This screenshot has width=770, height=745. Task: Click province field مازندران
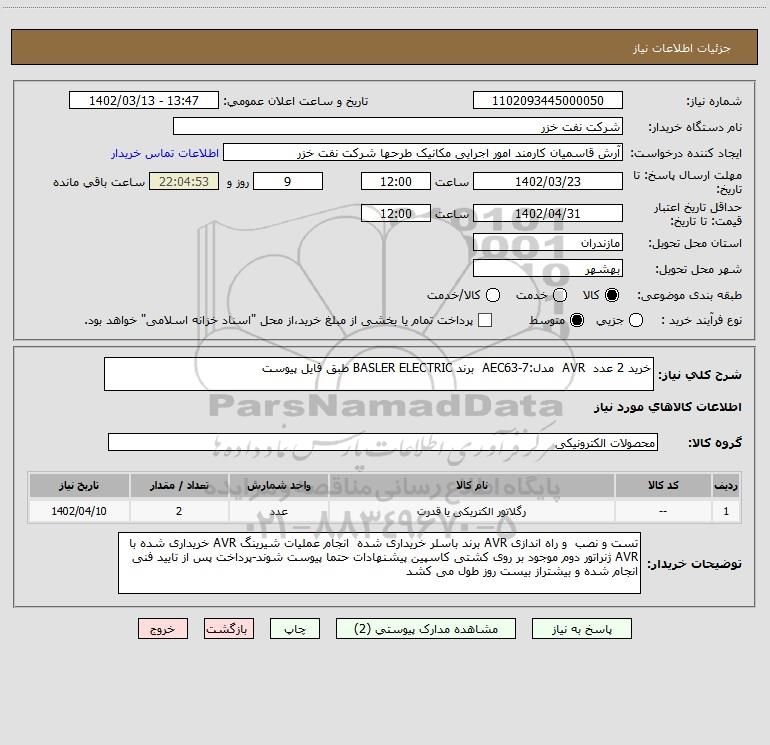(548, 243)
